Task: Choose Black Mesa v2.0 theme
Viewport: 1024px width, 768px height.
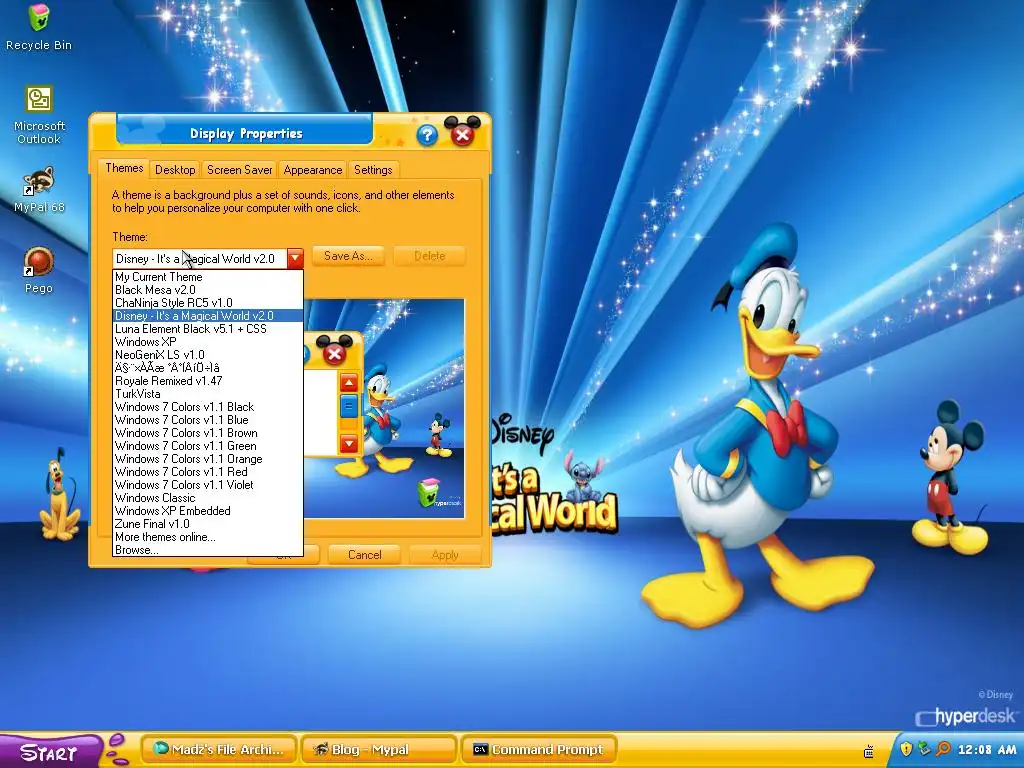Action: coord(208,290)
